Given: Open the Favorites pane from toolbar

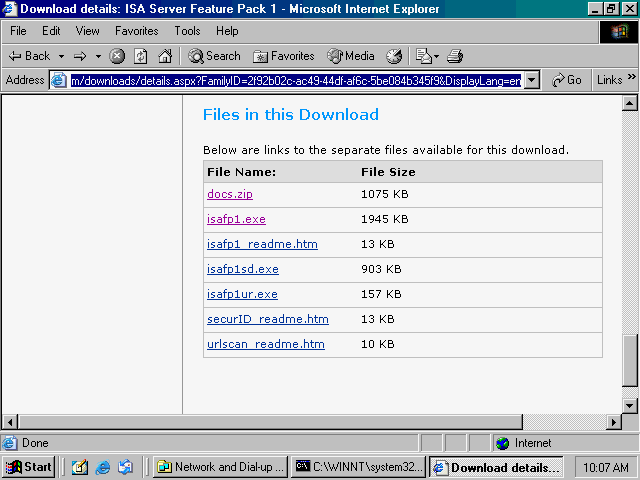Looking at the screenshot, I should coord(284,56).
